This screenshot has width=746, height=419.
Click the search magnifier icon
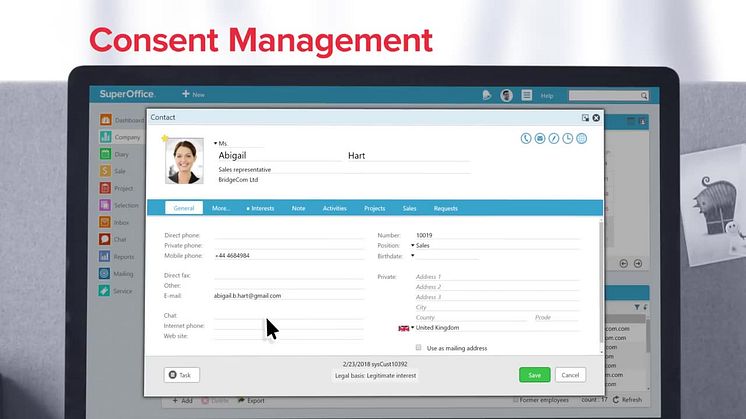coord(644,96)
